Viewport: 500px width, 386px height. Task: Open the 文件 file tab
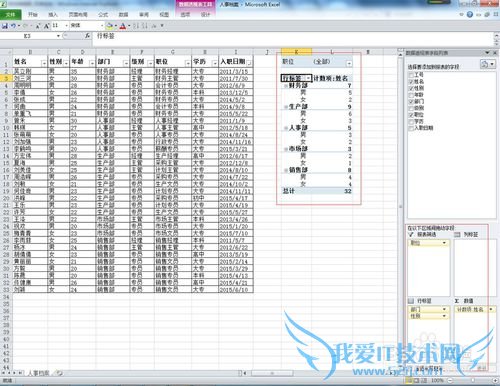coord(11,15)
